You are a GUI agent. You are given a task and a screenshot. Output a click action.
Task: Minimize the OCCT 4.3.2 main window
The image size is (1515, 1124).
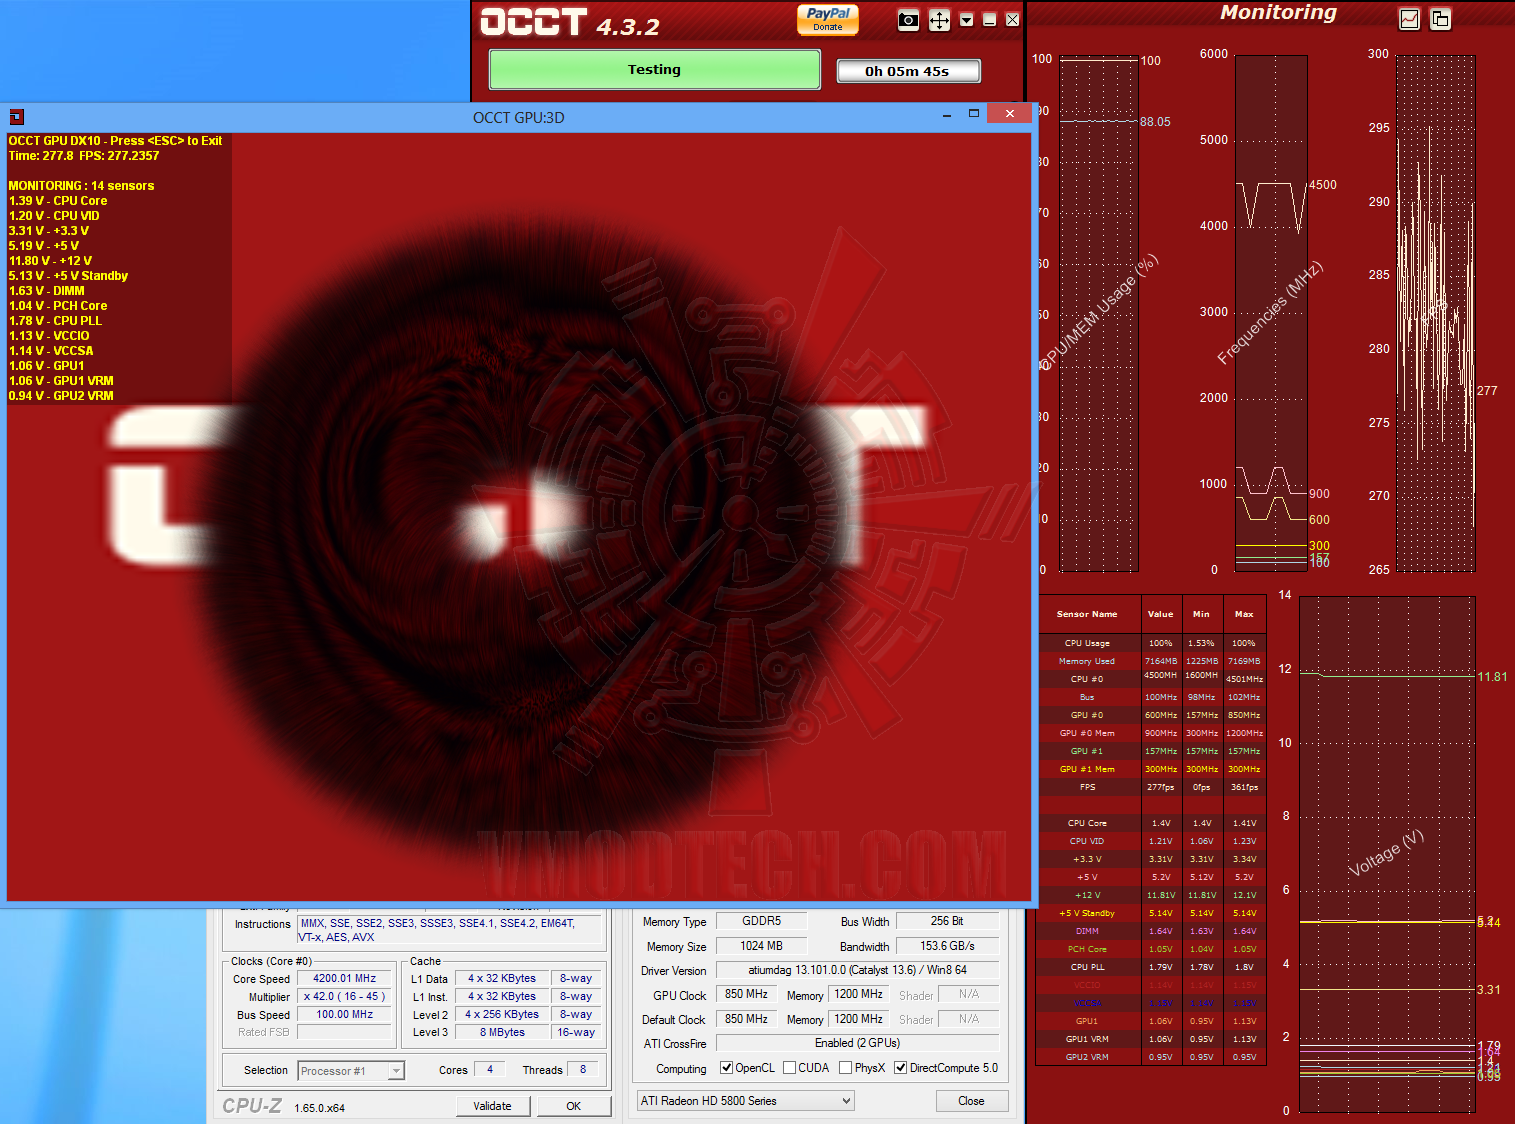[x=989, y=19]
